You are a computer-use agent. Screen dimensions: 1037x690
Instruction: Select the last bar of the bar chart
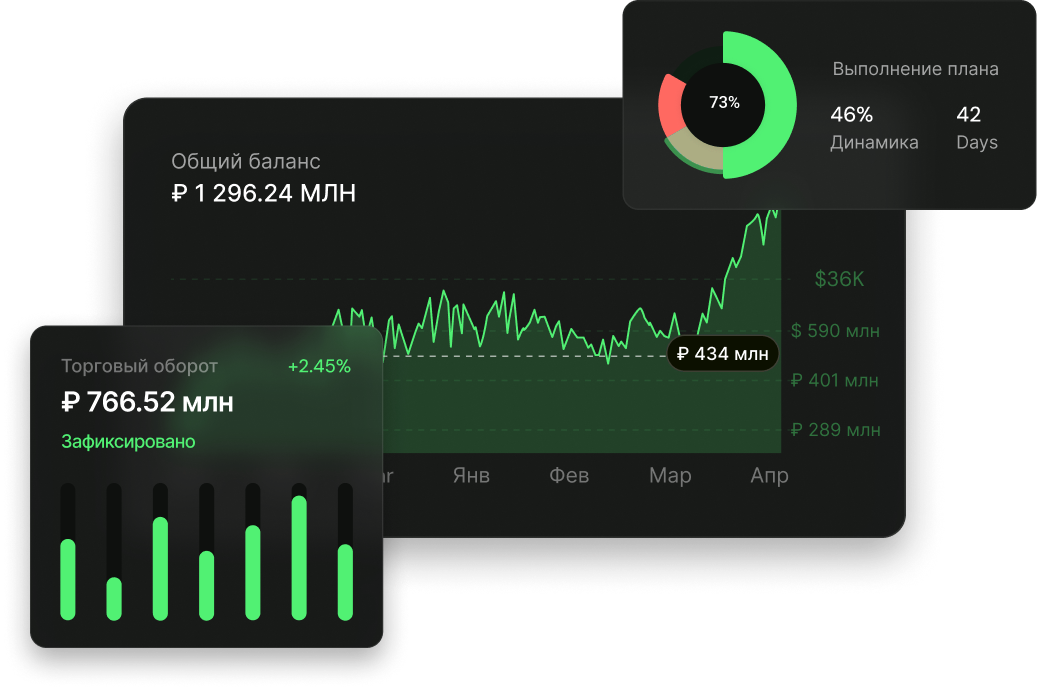tap(343, 580)
